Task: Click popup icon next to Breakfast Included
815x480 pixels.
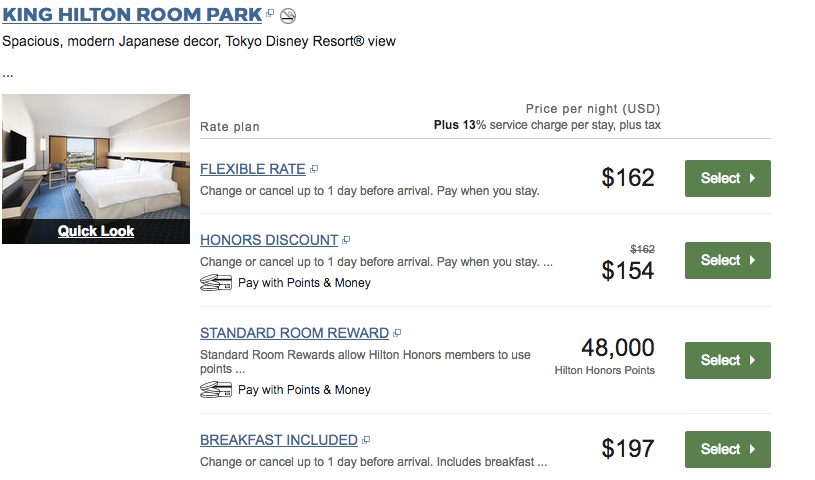Action: 366,441
